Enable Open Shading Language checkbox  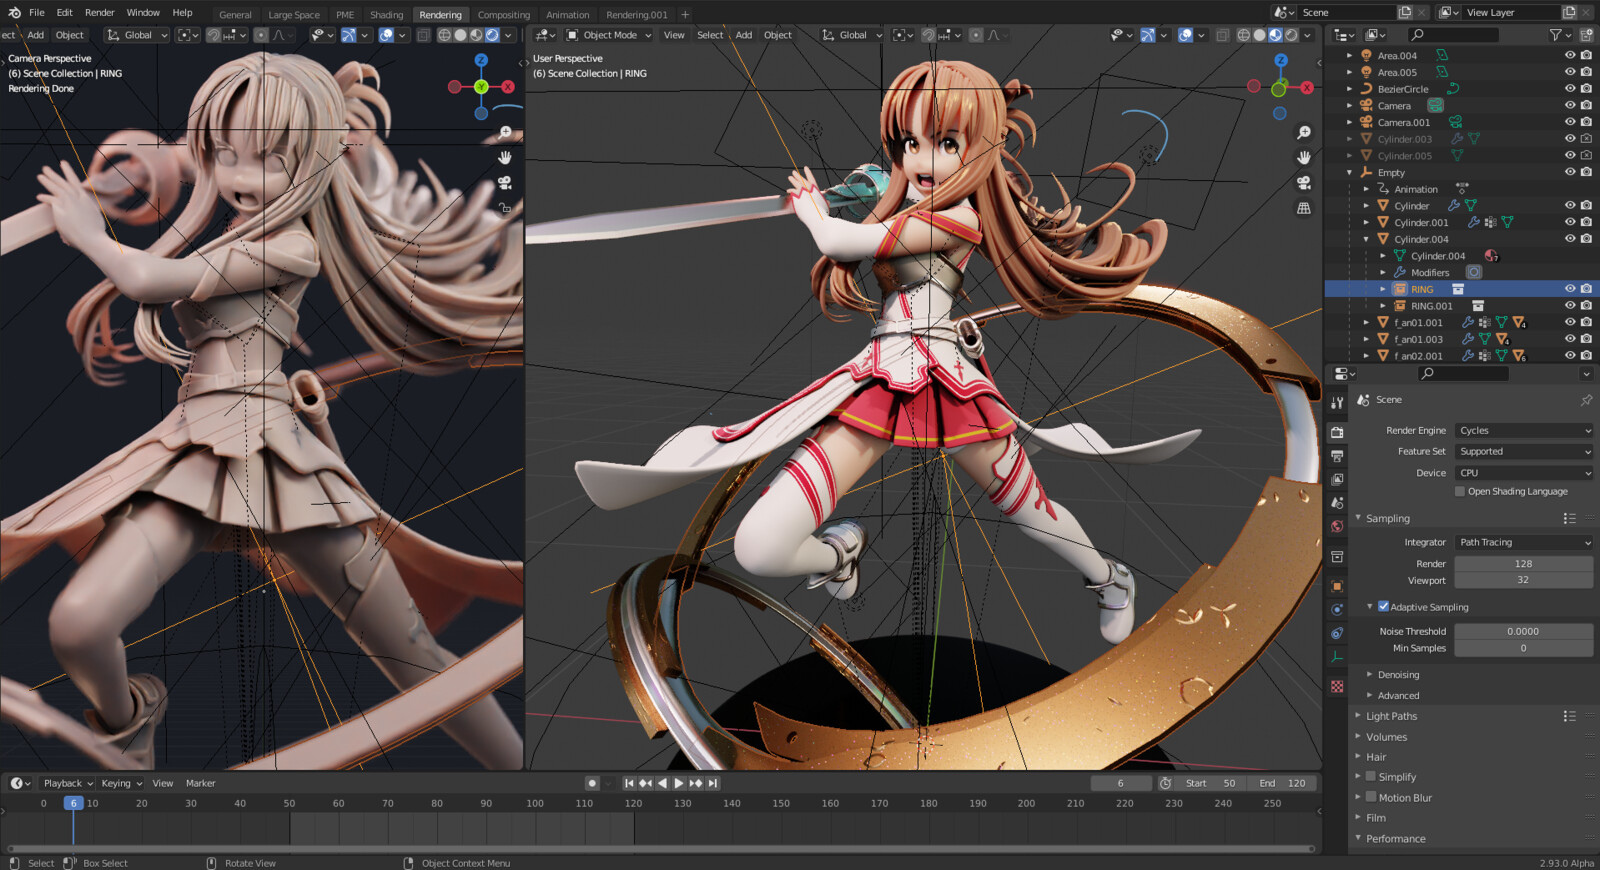tap(1460, 491)
